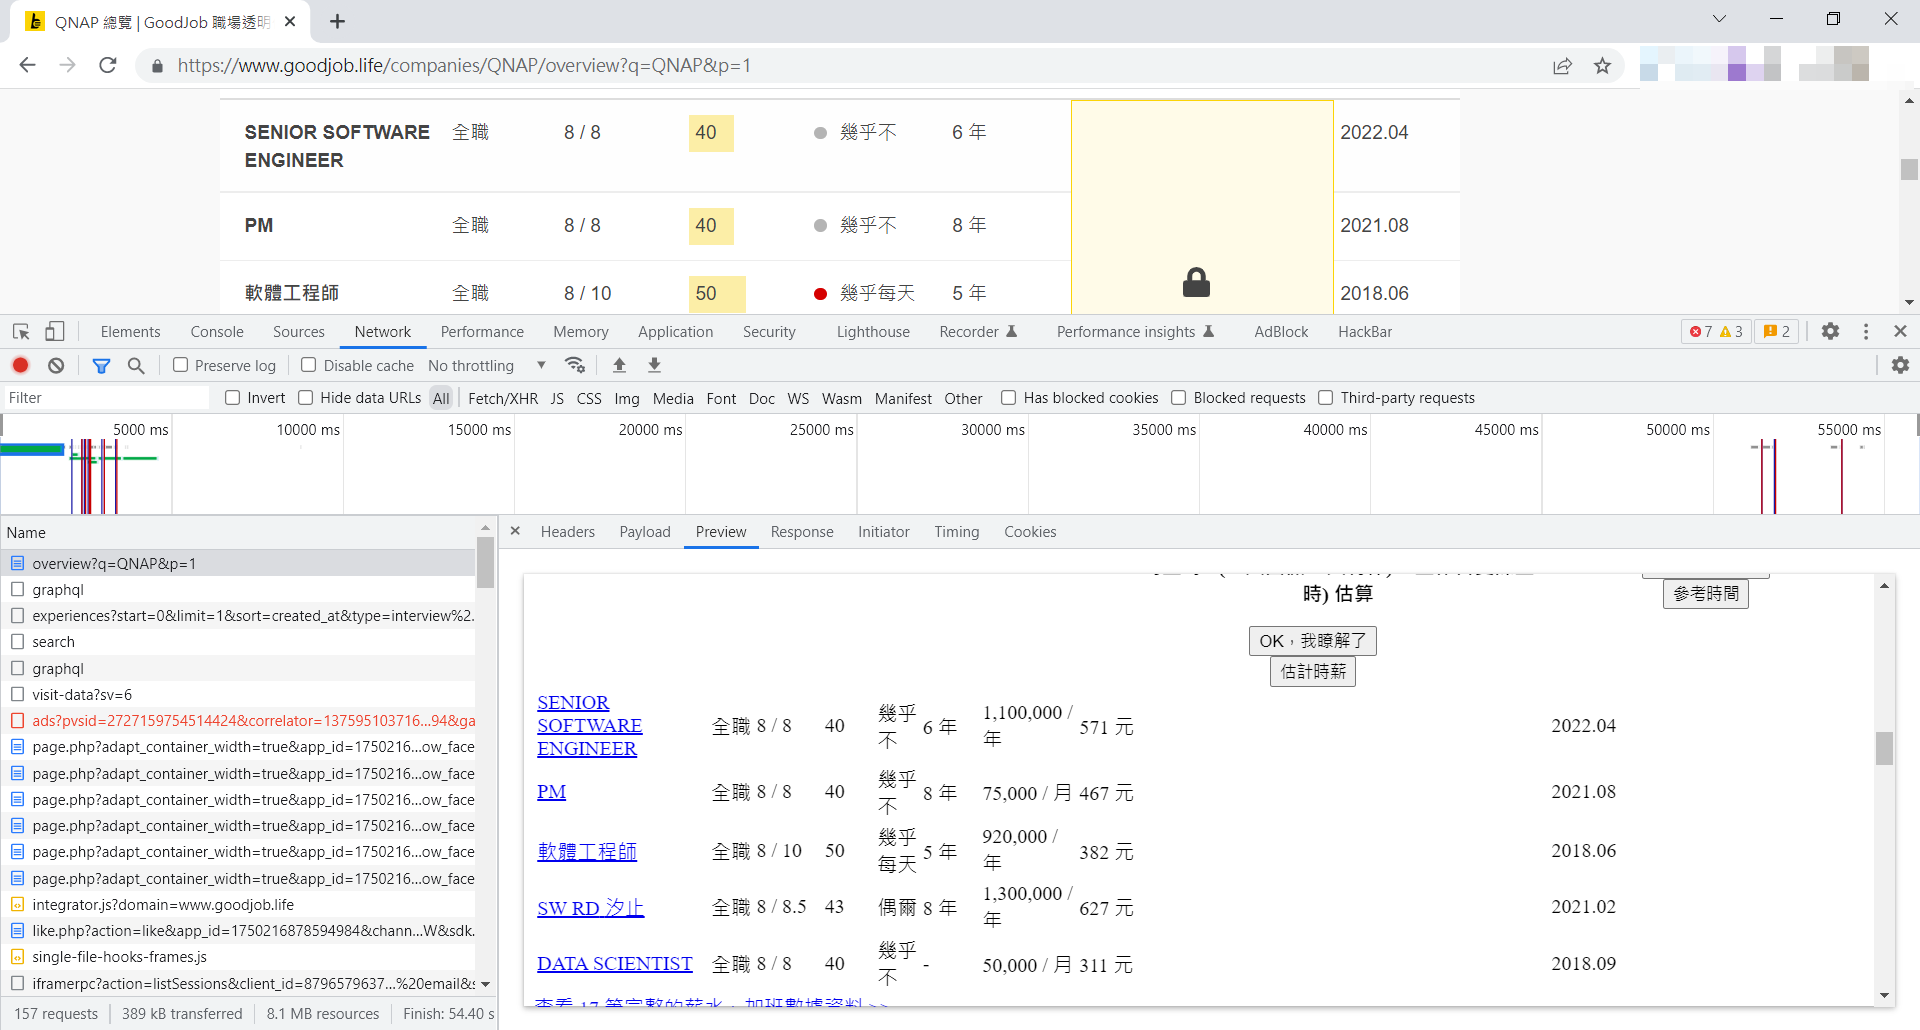The width and height of the screenshot is (1920, 1030).
Task: Open network conditions wifi icon
Action: click(x=574, y=365)
